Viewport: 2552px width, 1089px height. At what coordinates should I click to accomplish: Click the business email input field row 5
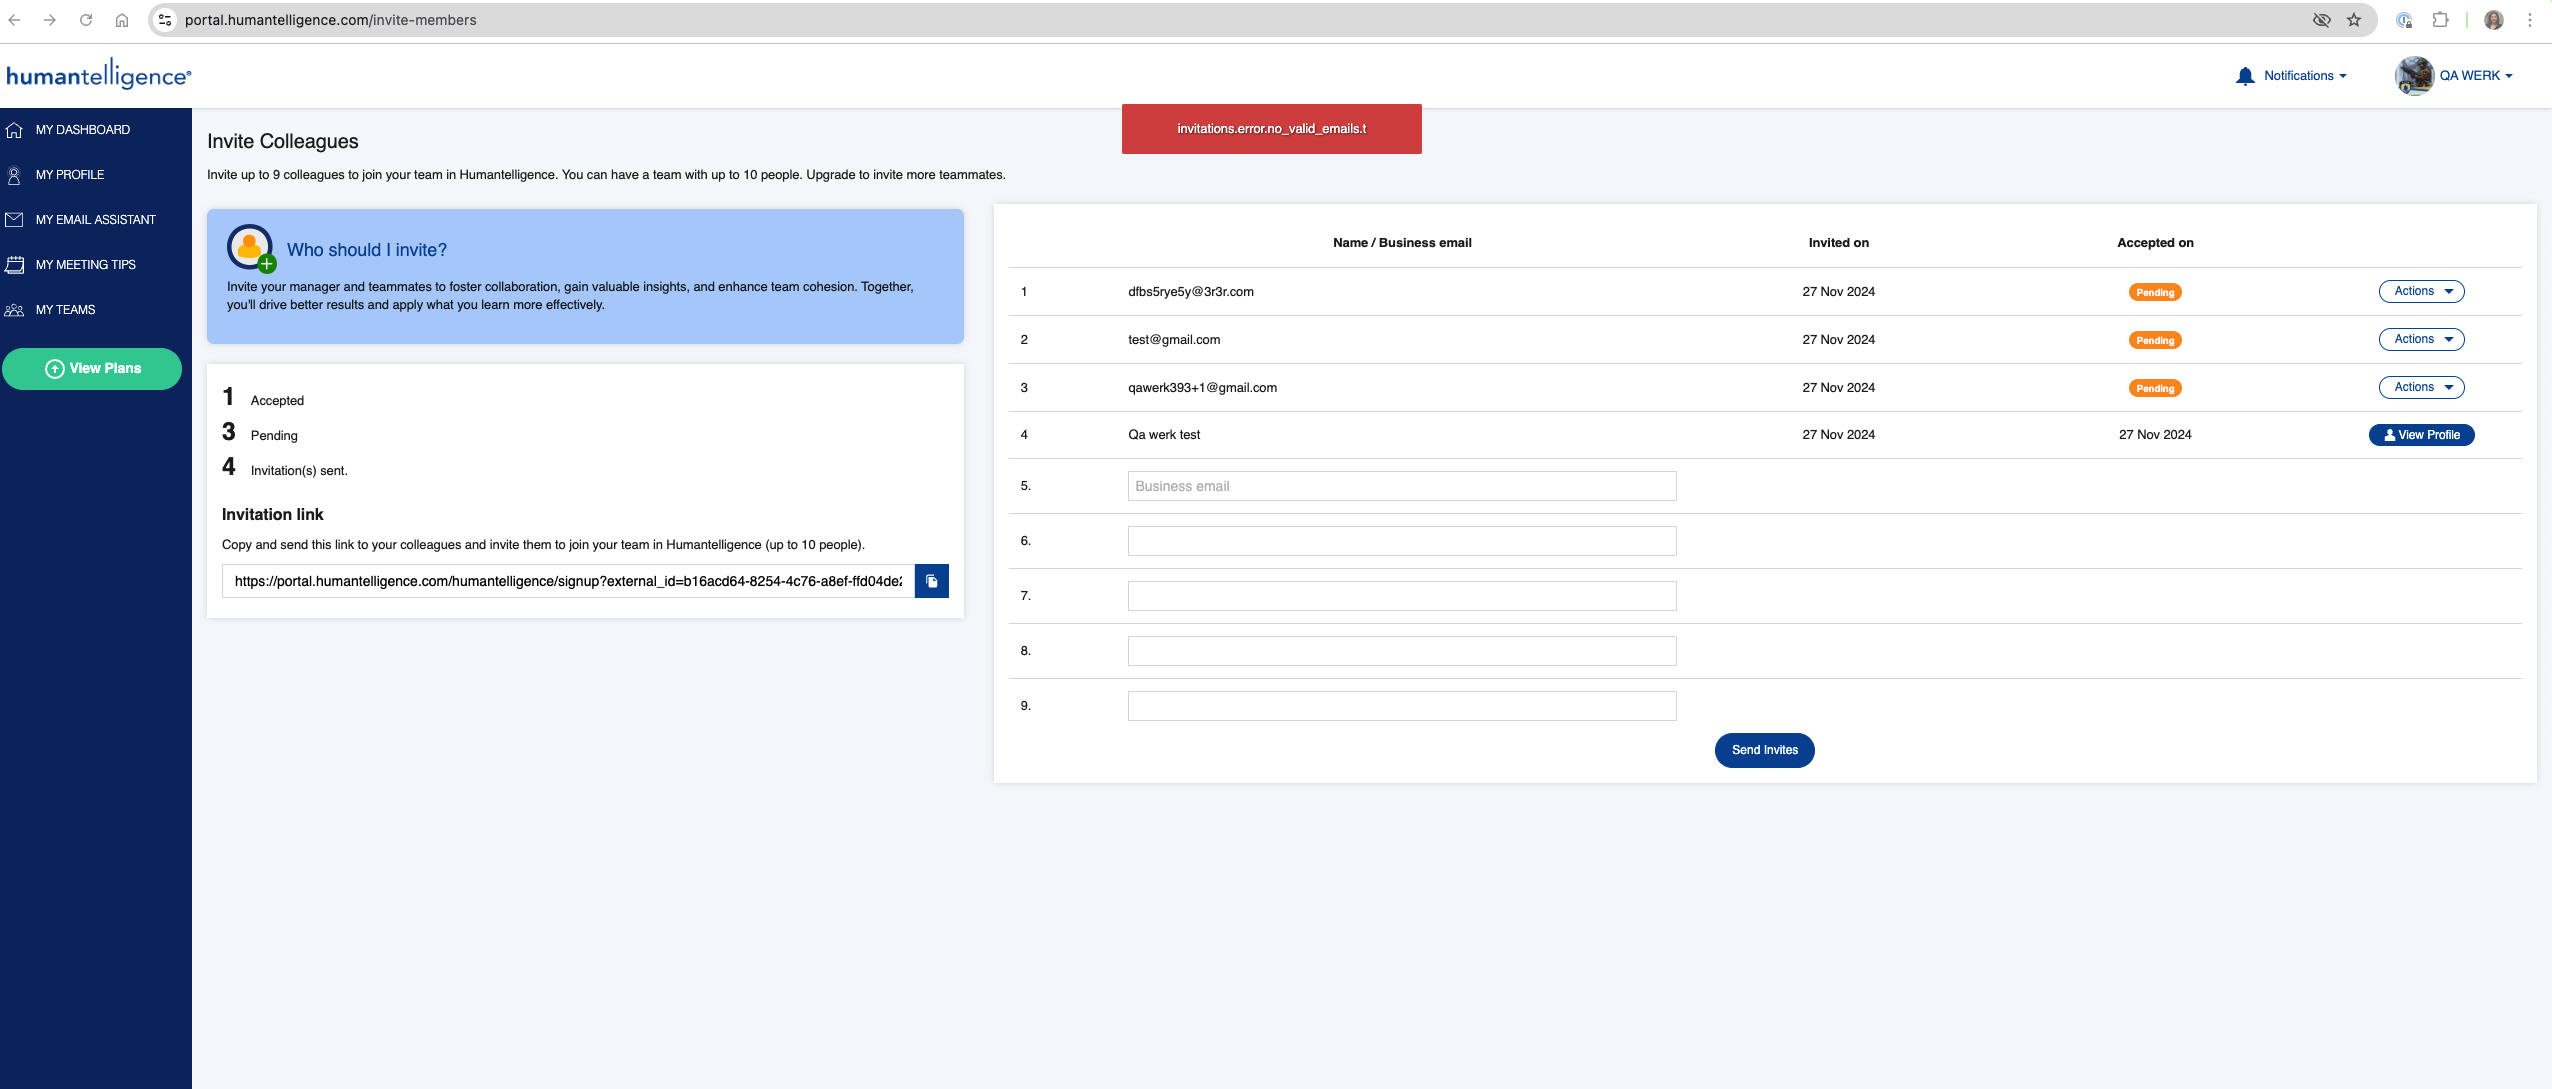click(x=1401, y=485)
